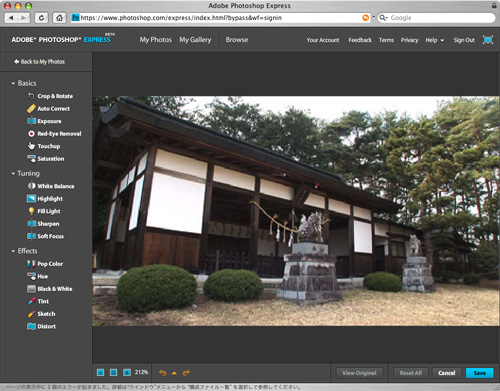Click the zoom in icon
The width and height of the screenshot is (500, 391).
[x=127, y=372]
